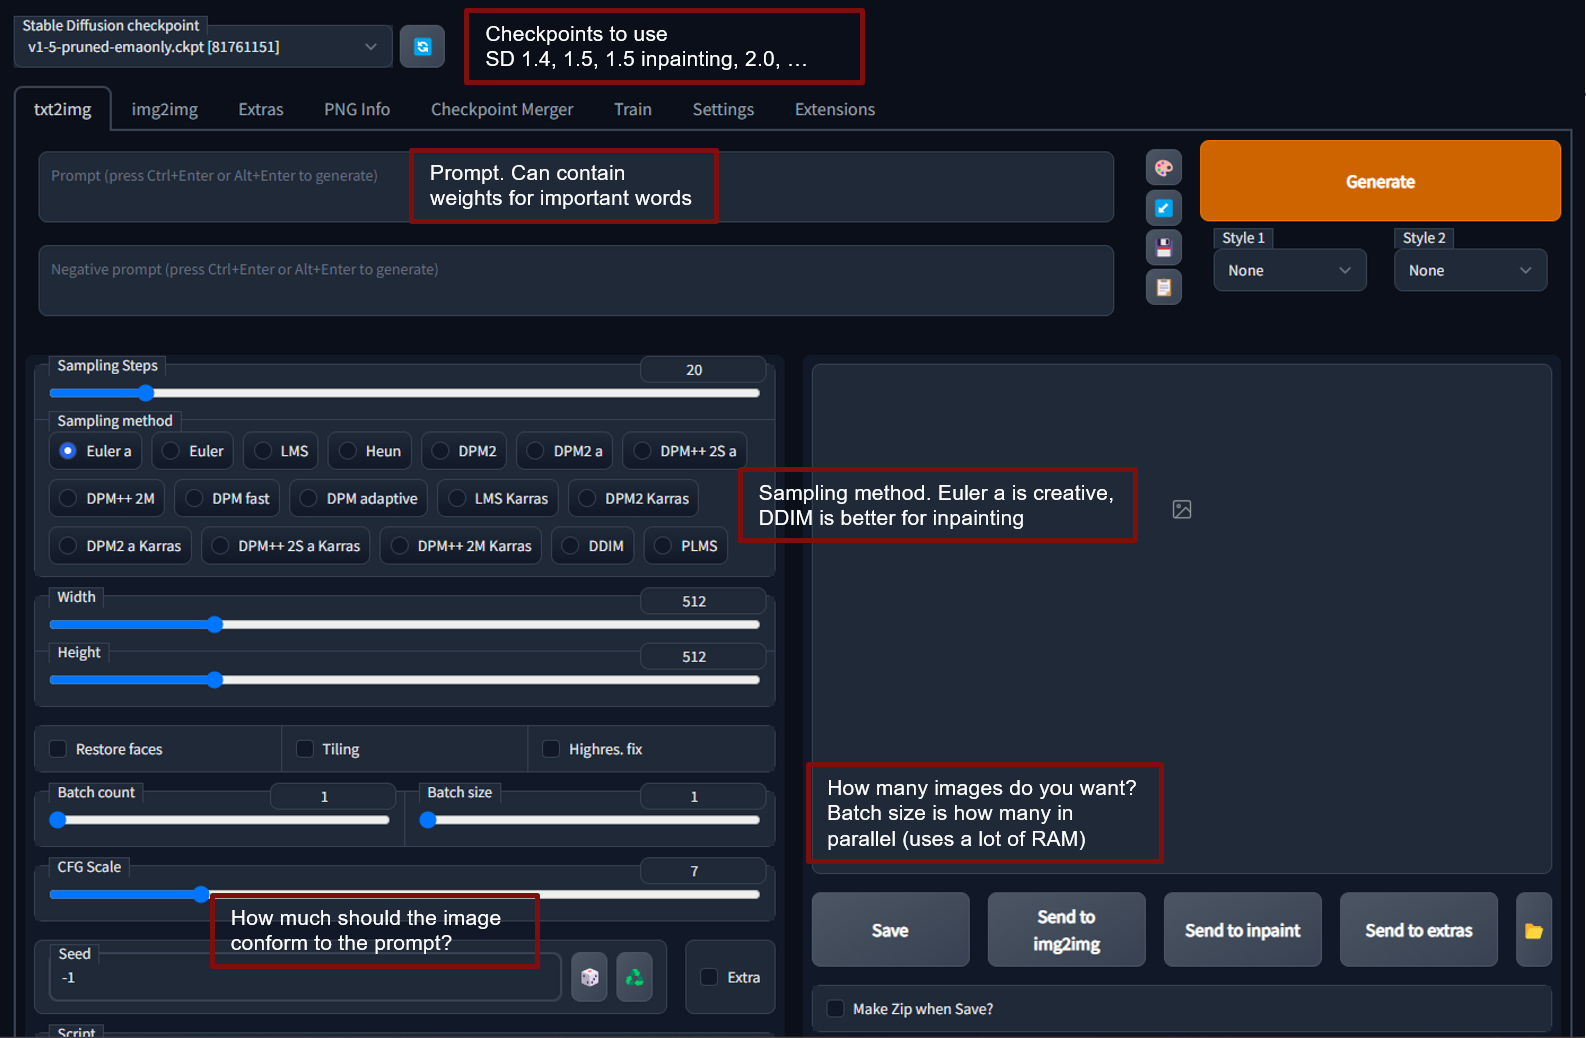
Task: Switch to the img2img tab
Action: [x=165, y=110]
